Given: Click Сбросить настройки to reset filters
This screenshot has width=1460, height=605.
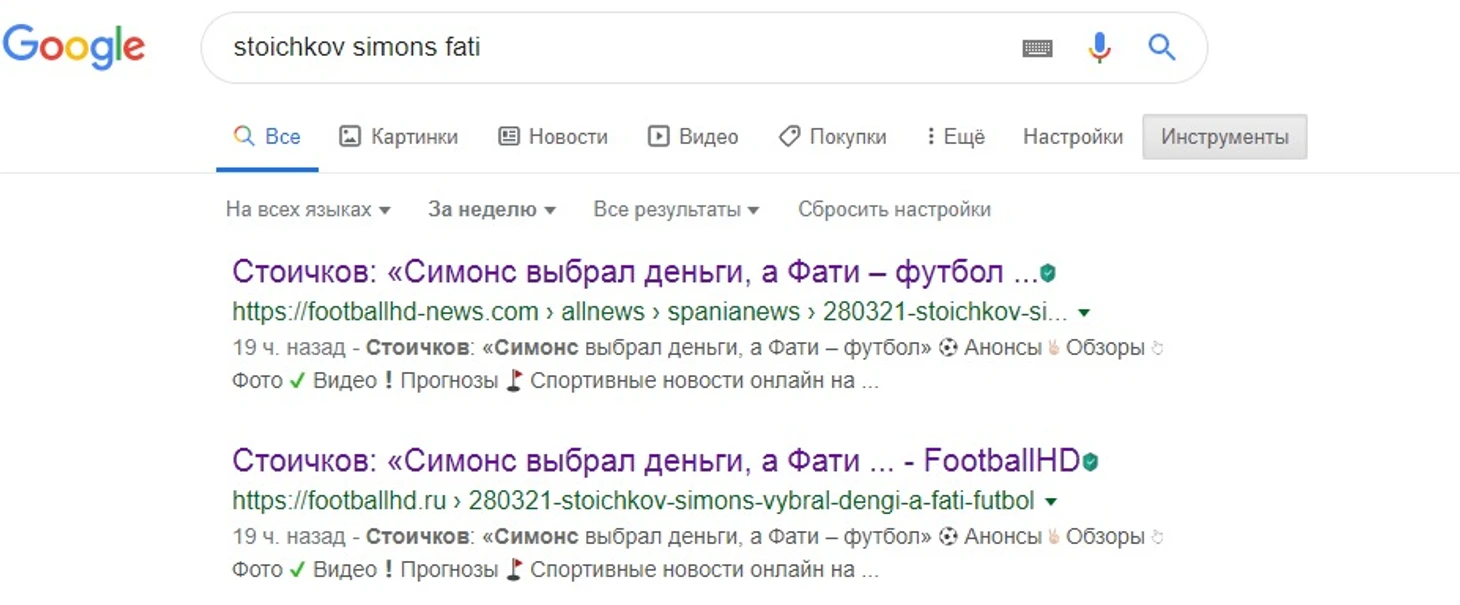Looking at the screenshot, I should pos(894,210).
